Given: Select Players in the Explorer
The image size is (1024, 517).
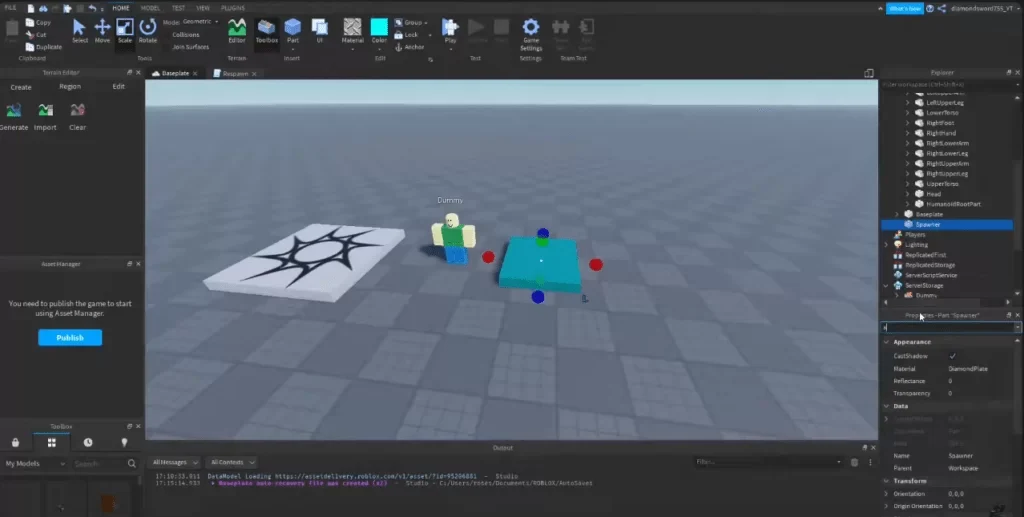Looking at the screenshot, I should coord(915,234).
